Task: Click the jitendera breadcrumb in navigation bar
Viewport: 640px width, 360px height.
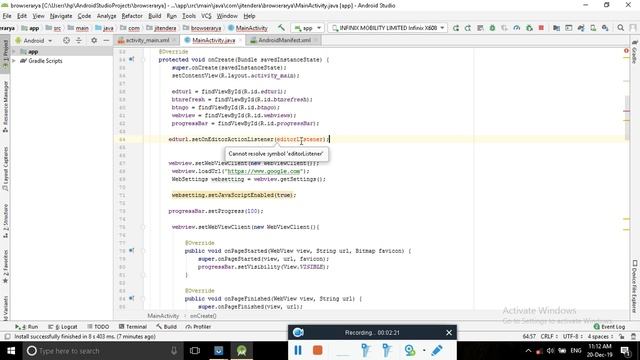Action: 161,28
